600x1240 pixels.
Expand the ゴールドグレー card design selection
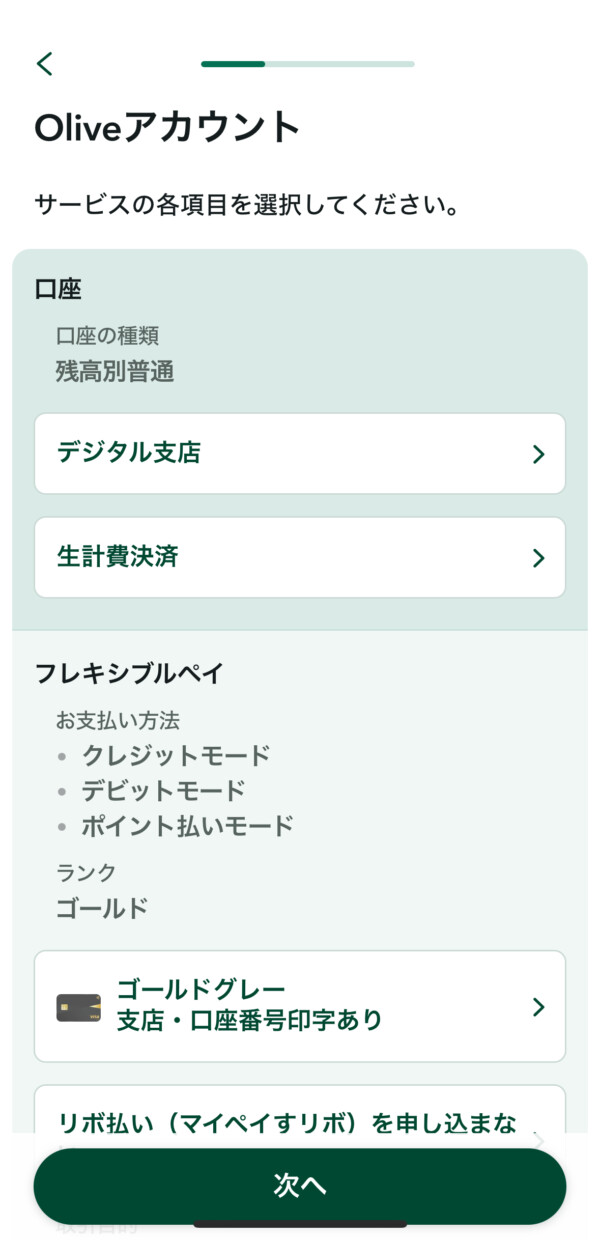pyautogui.click(x=300, y=1006)
